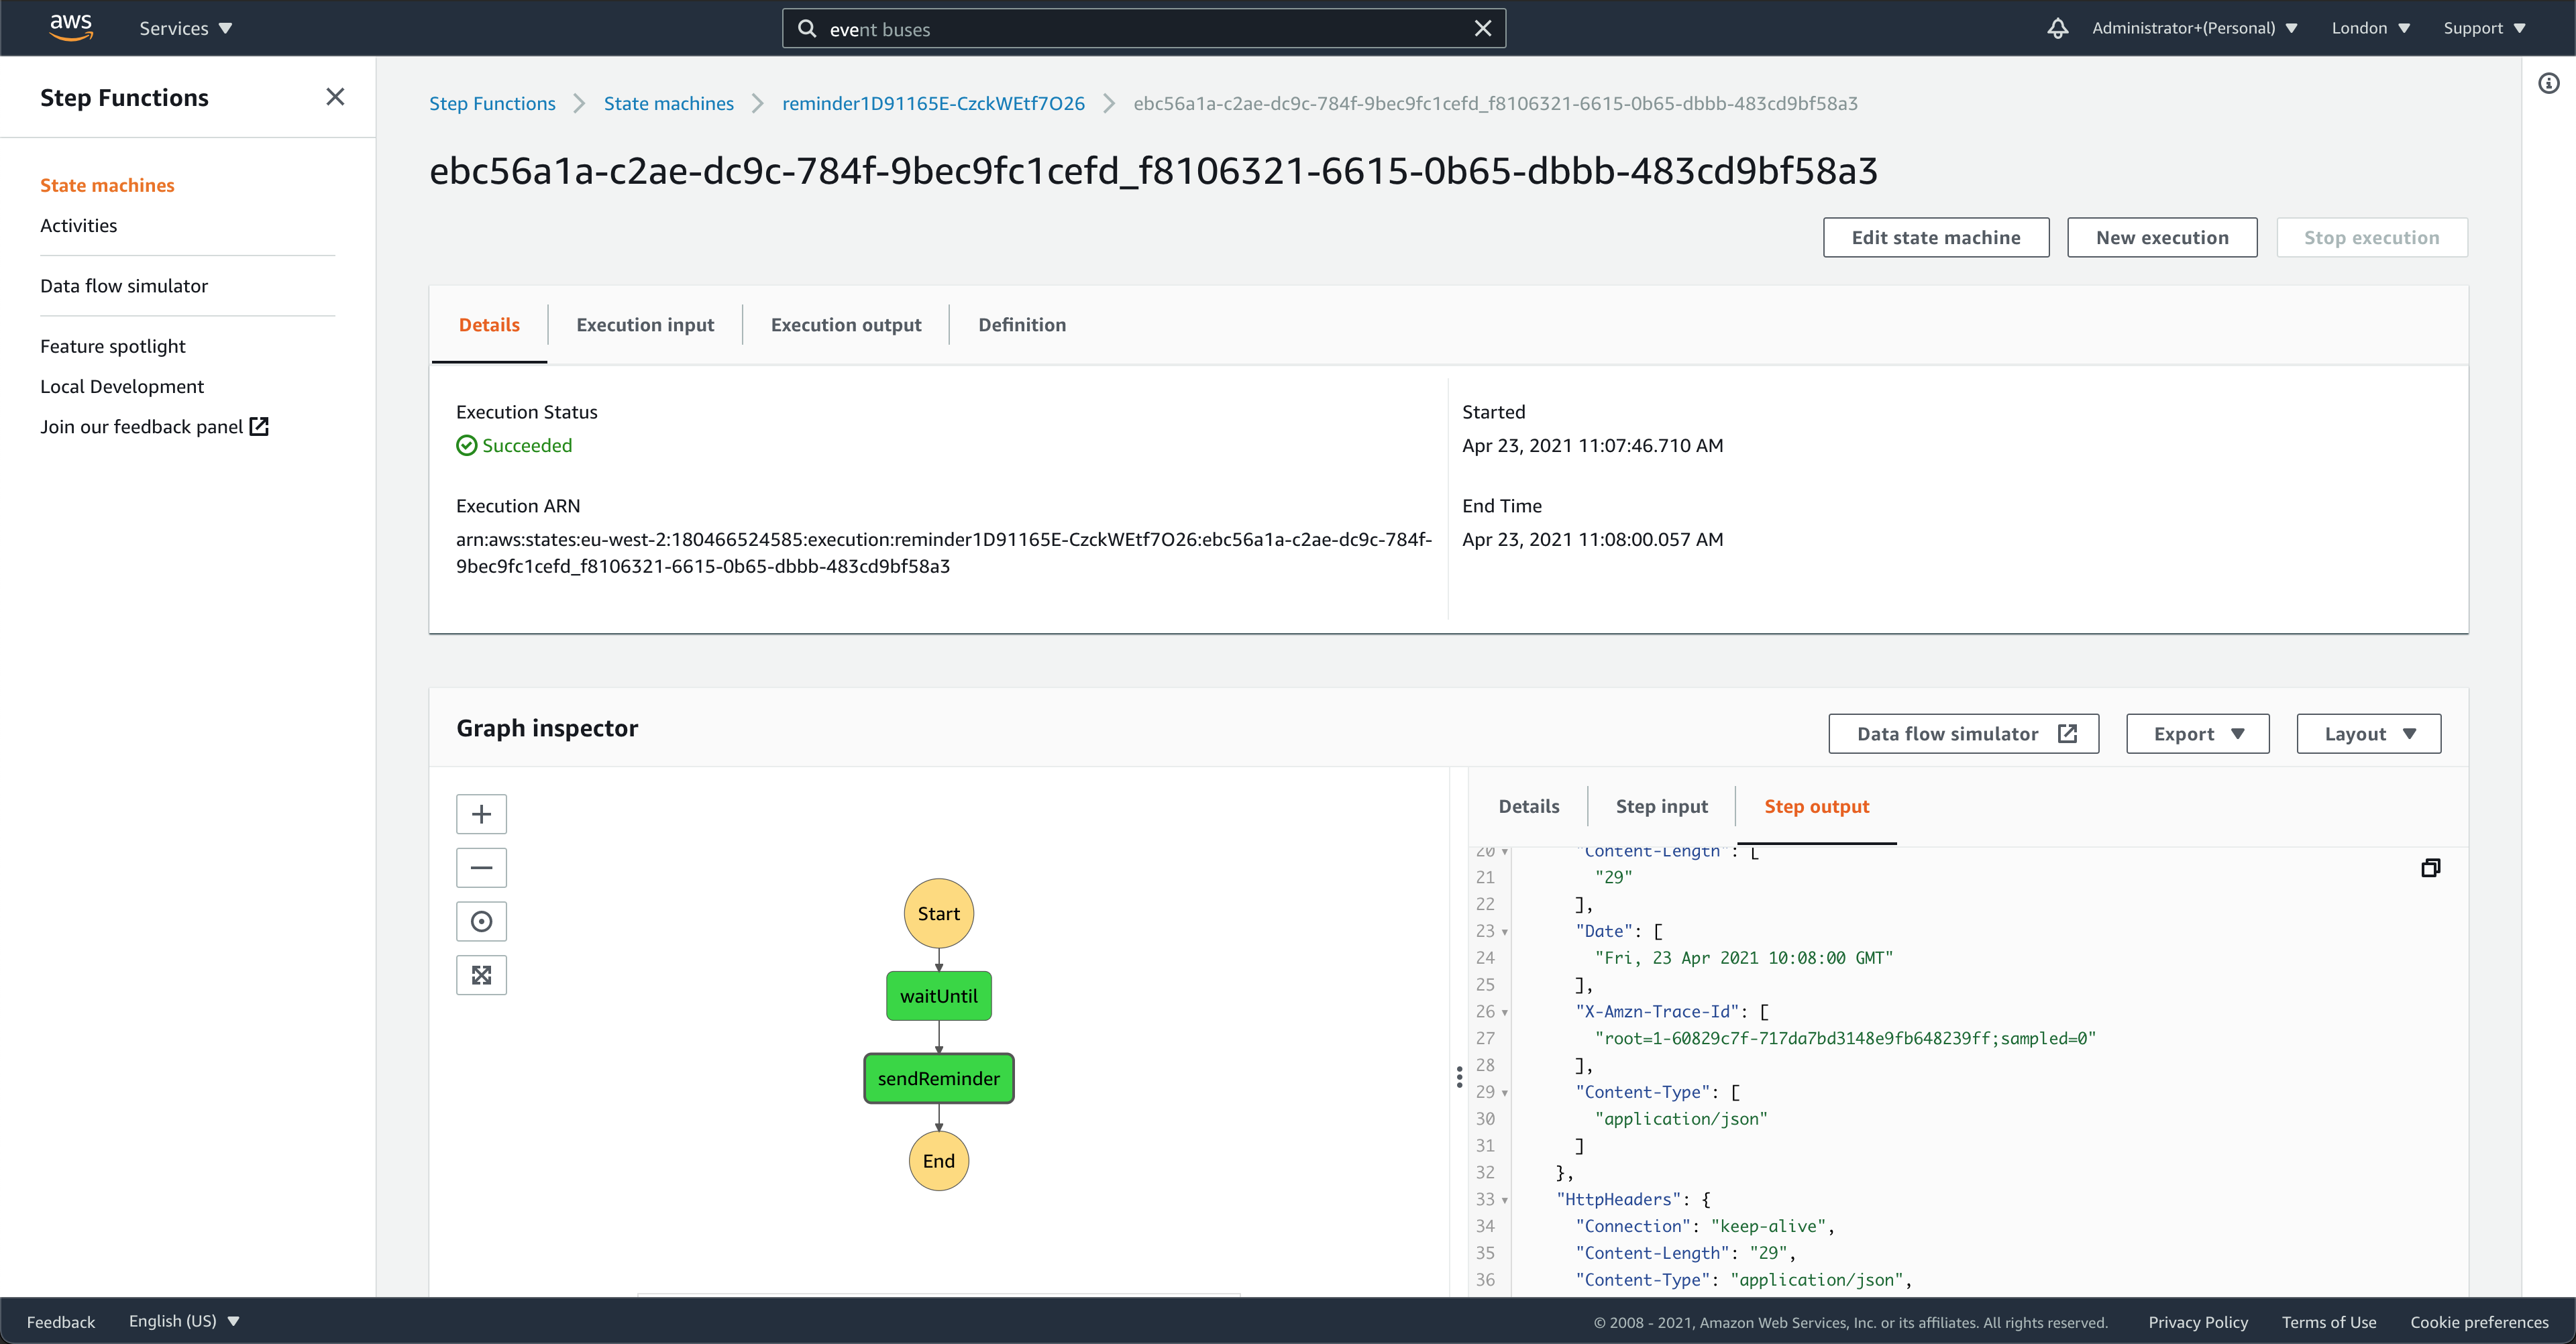Open Activities in sidebar

pyautogui.click(x=78, y=225)
